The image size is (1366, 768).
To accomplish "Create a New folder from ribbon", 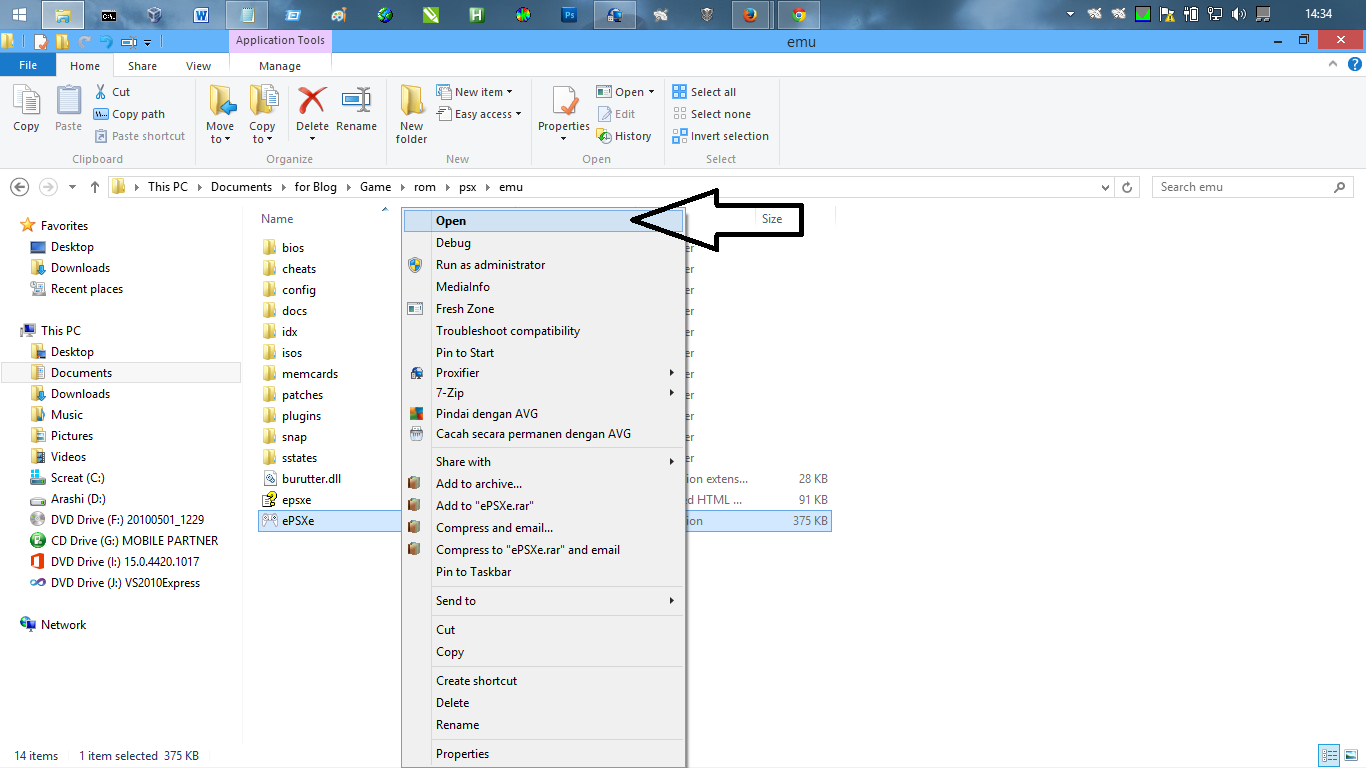I will pyautogui.click(x=412, y=114).
